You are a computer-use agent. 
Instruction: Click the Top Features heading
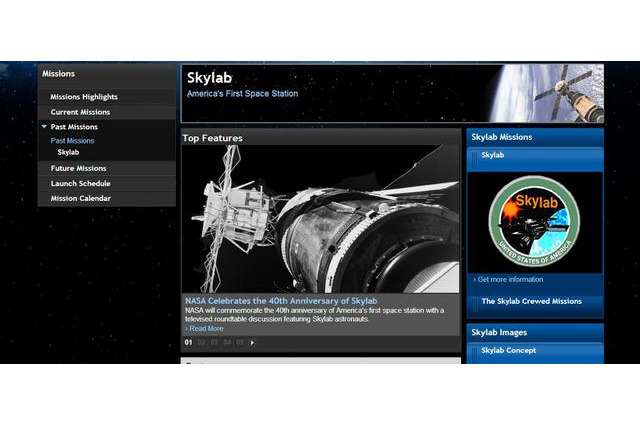click(212, 138)
